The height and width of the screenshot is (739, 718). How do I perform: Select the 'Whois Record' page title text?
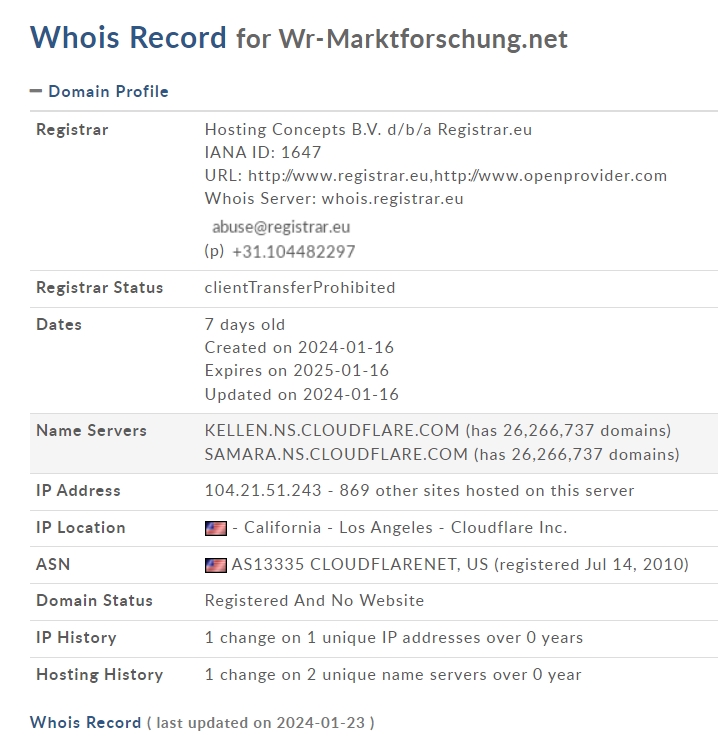pos(128,37)
